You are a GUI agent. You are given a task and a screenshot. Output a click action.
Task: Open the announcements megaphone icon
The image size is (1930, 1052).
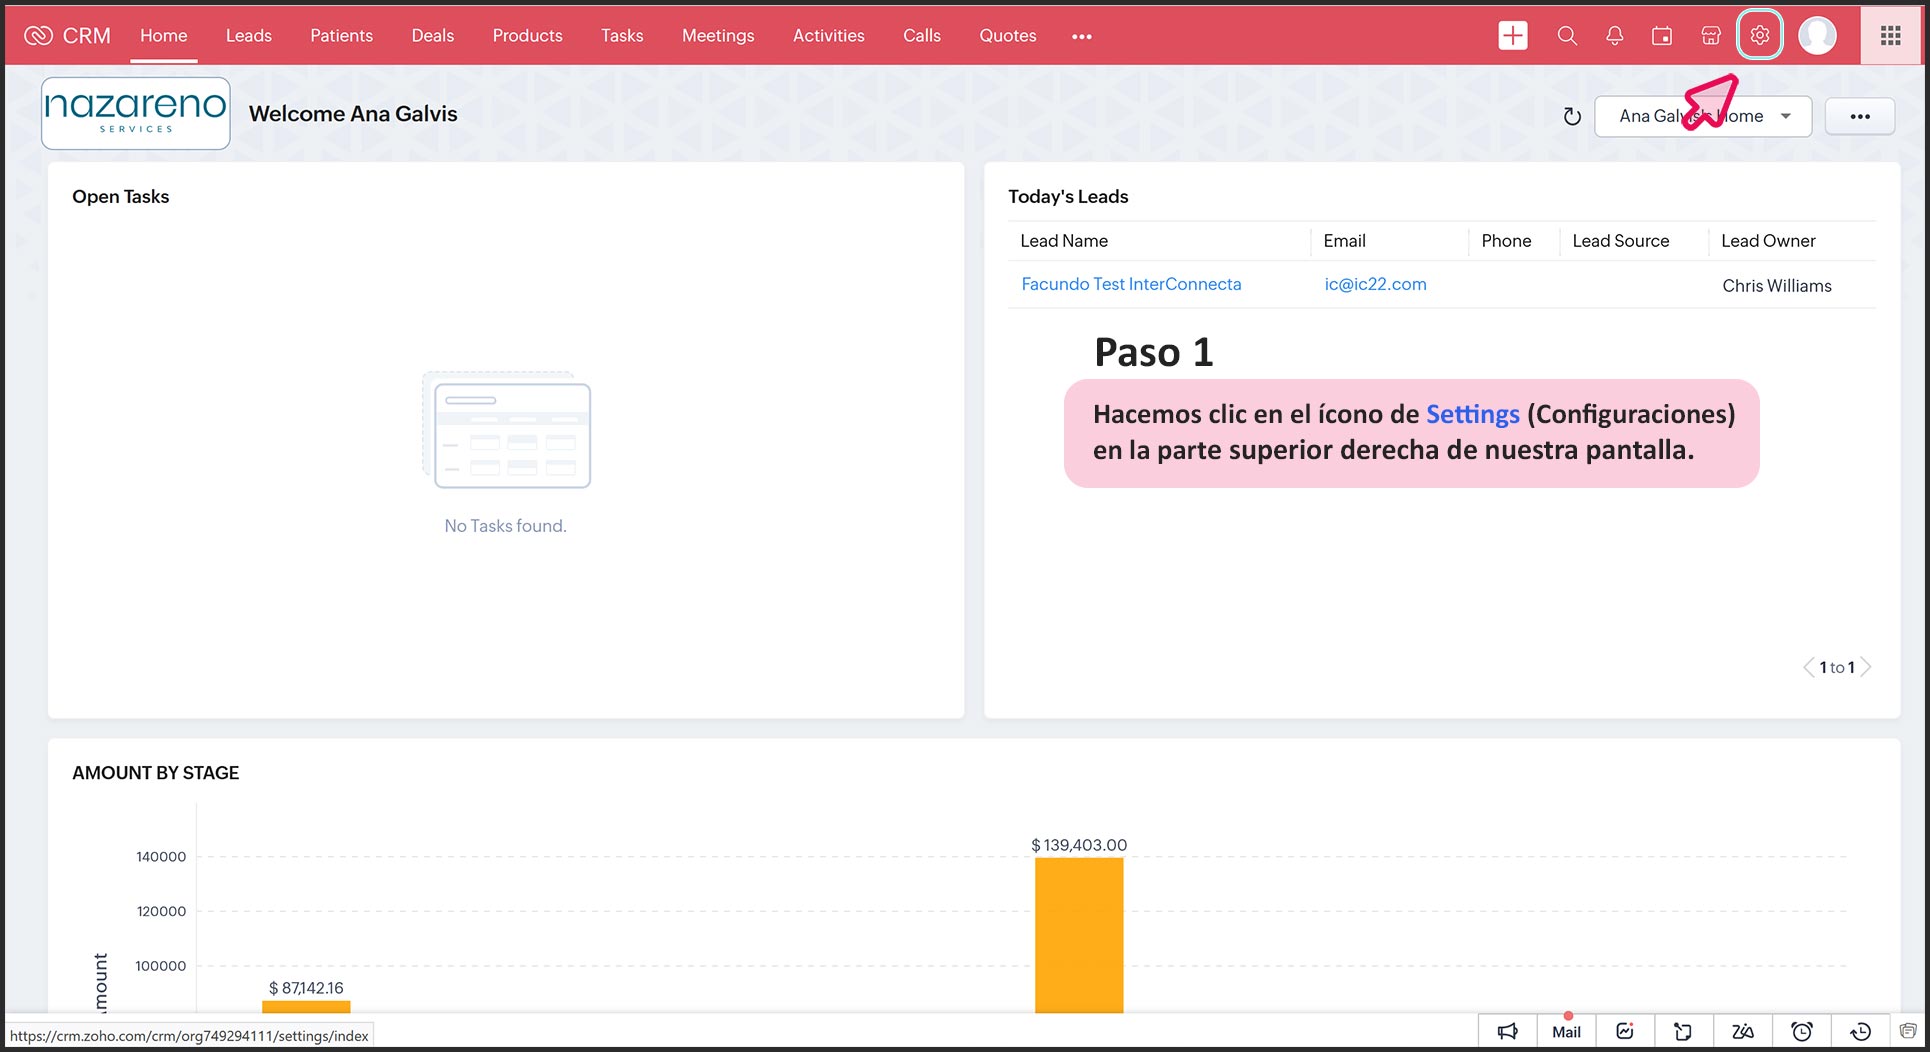(1507, 1032)
